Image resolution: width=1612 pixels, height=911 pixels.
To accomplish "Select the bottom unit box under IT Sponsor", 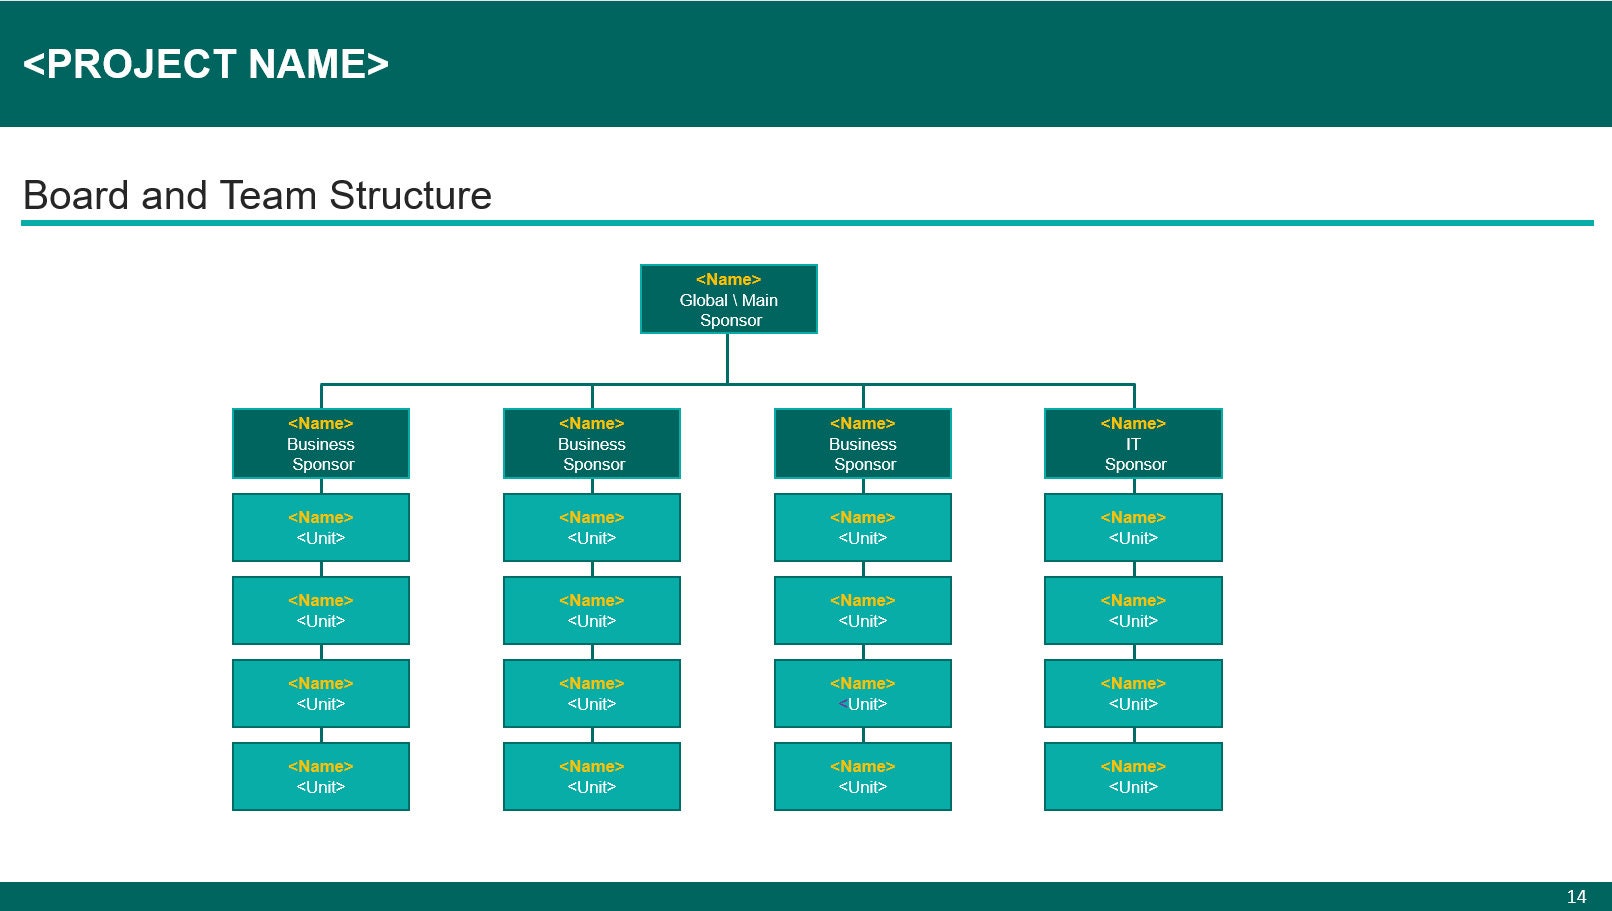I will click(1133, 776).
